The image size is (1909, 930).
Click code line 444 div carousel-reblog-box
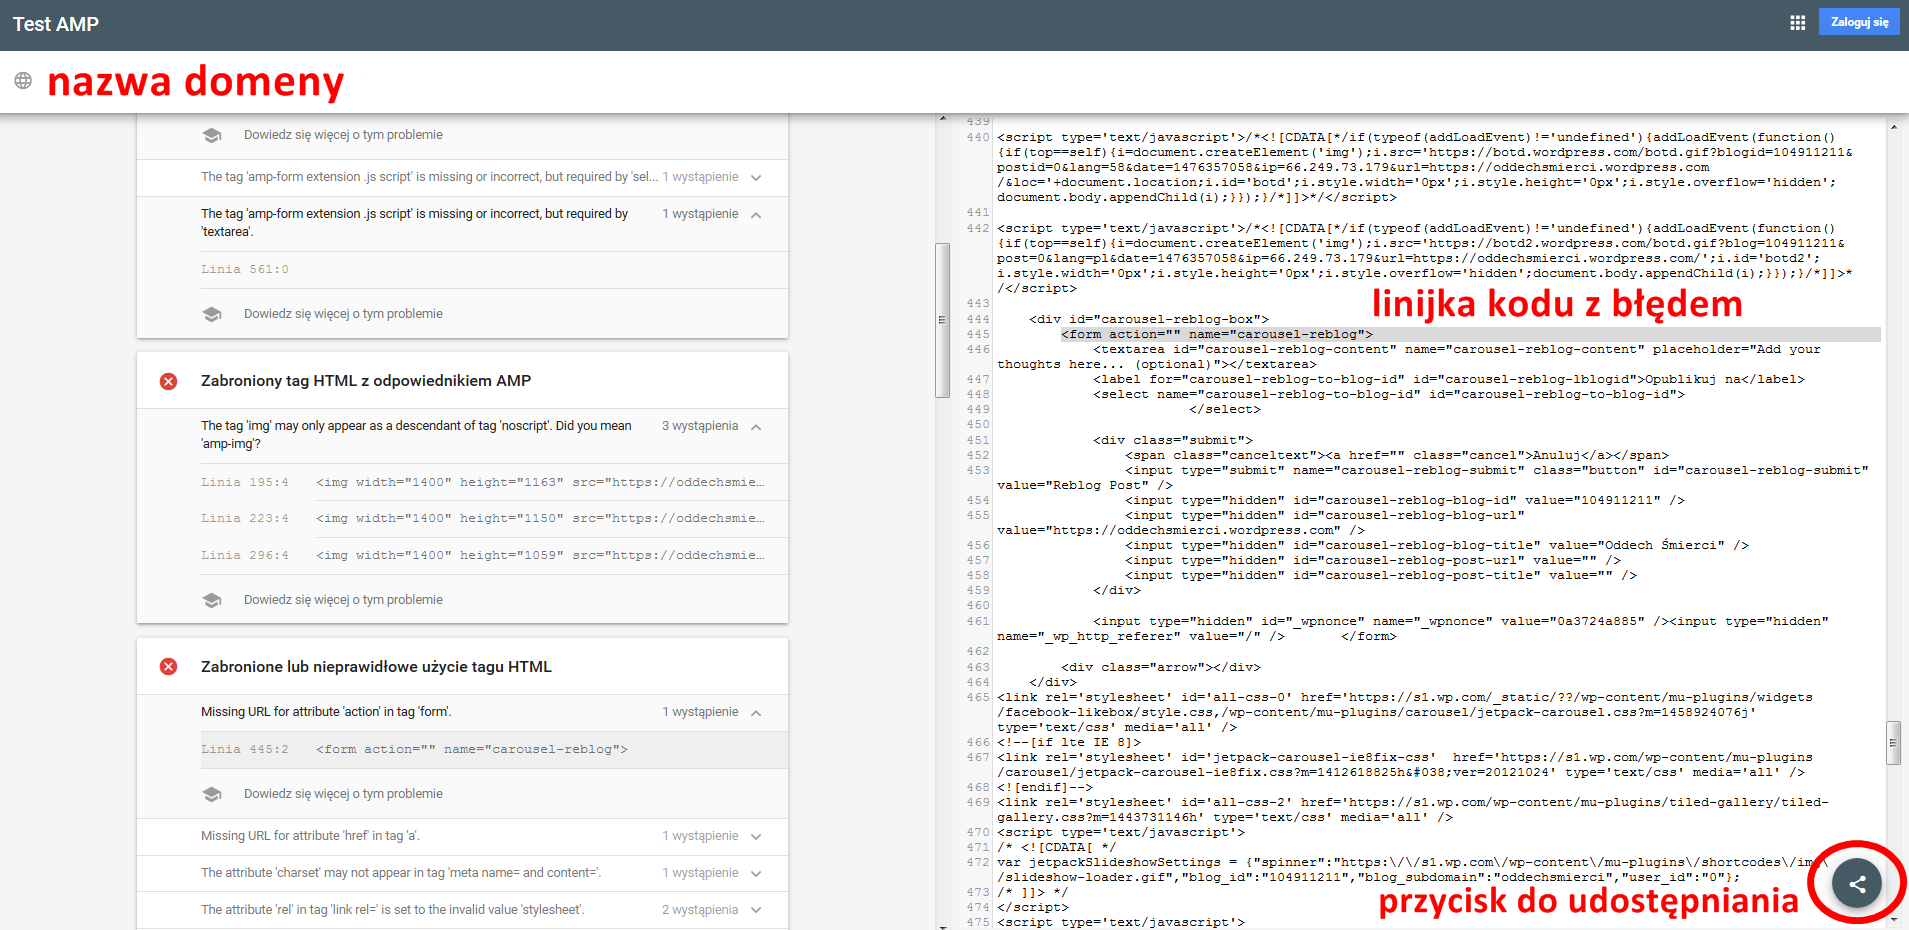1149,320
